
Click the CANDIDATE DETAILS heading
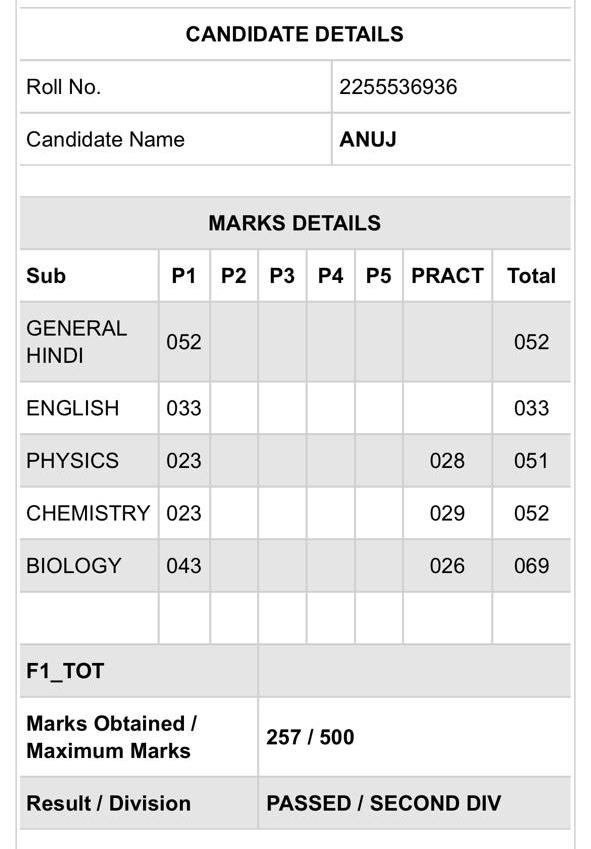click(294, 34)
